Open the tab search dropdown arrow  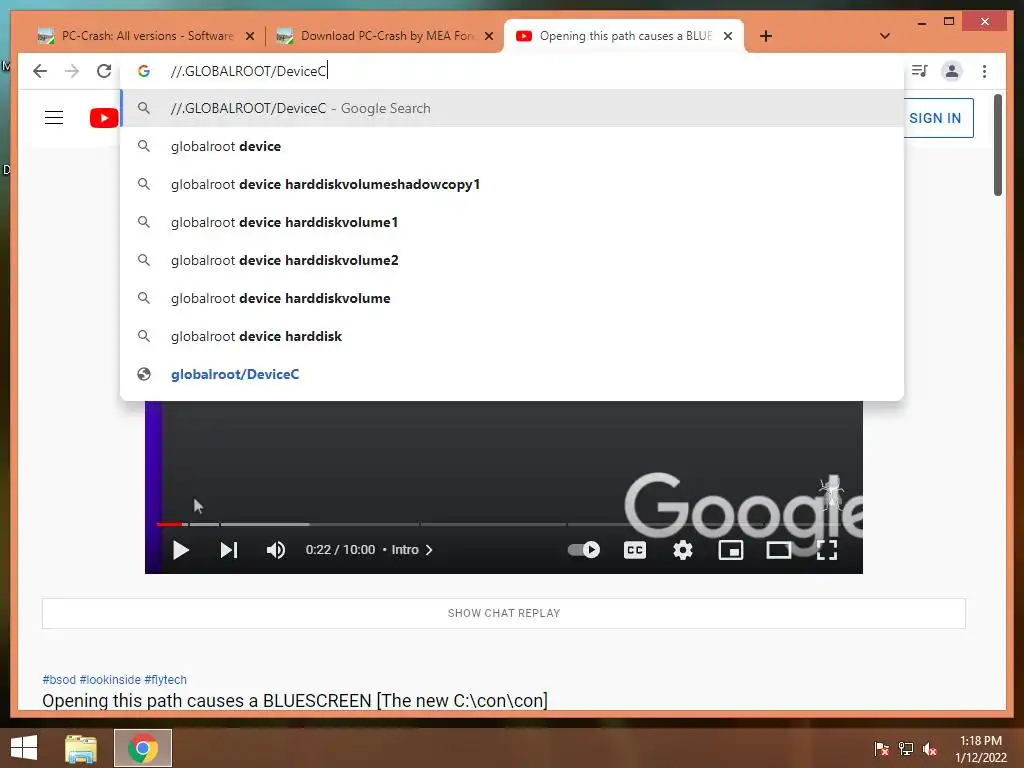pyautogui.click(x=885, y=36)
